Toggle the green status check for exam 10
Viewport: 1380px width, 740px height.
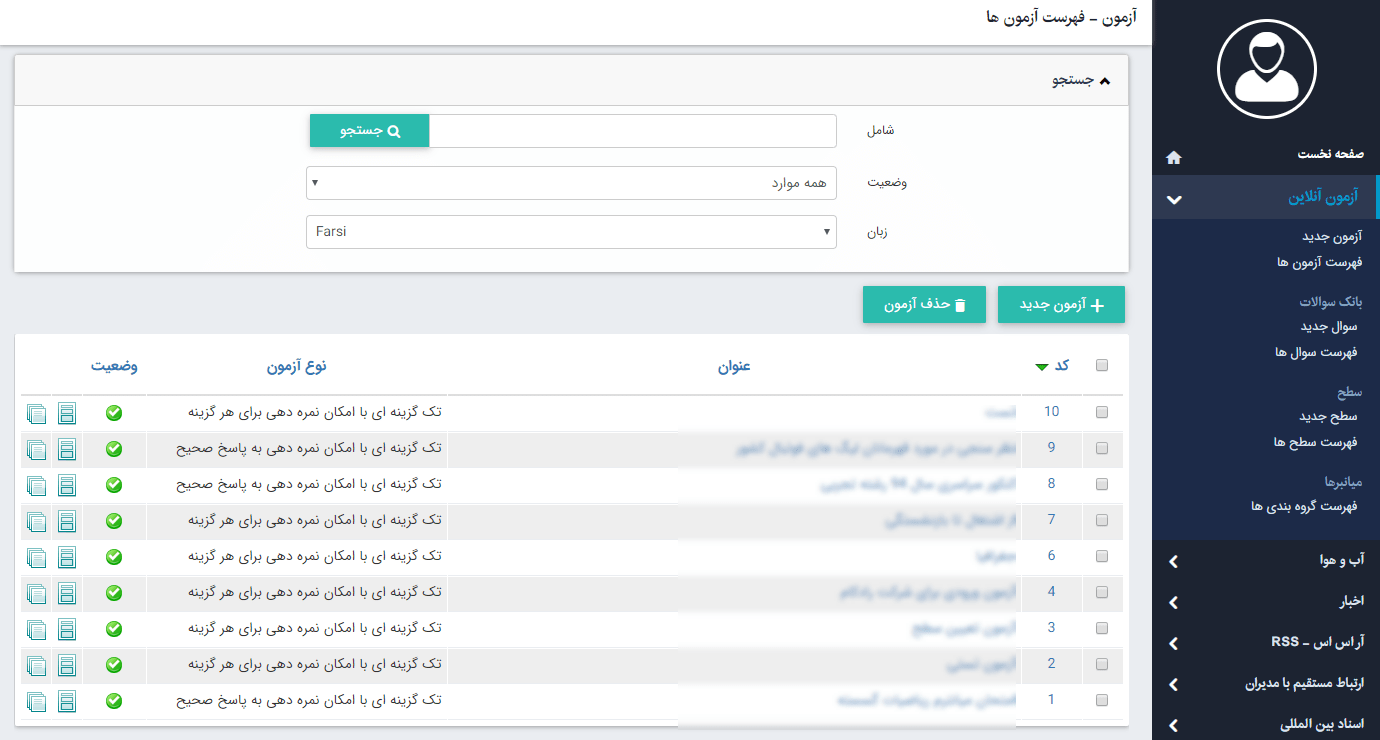click(x=114, y=412)
